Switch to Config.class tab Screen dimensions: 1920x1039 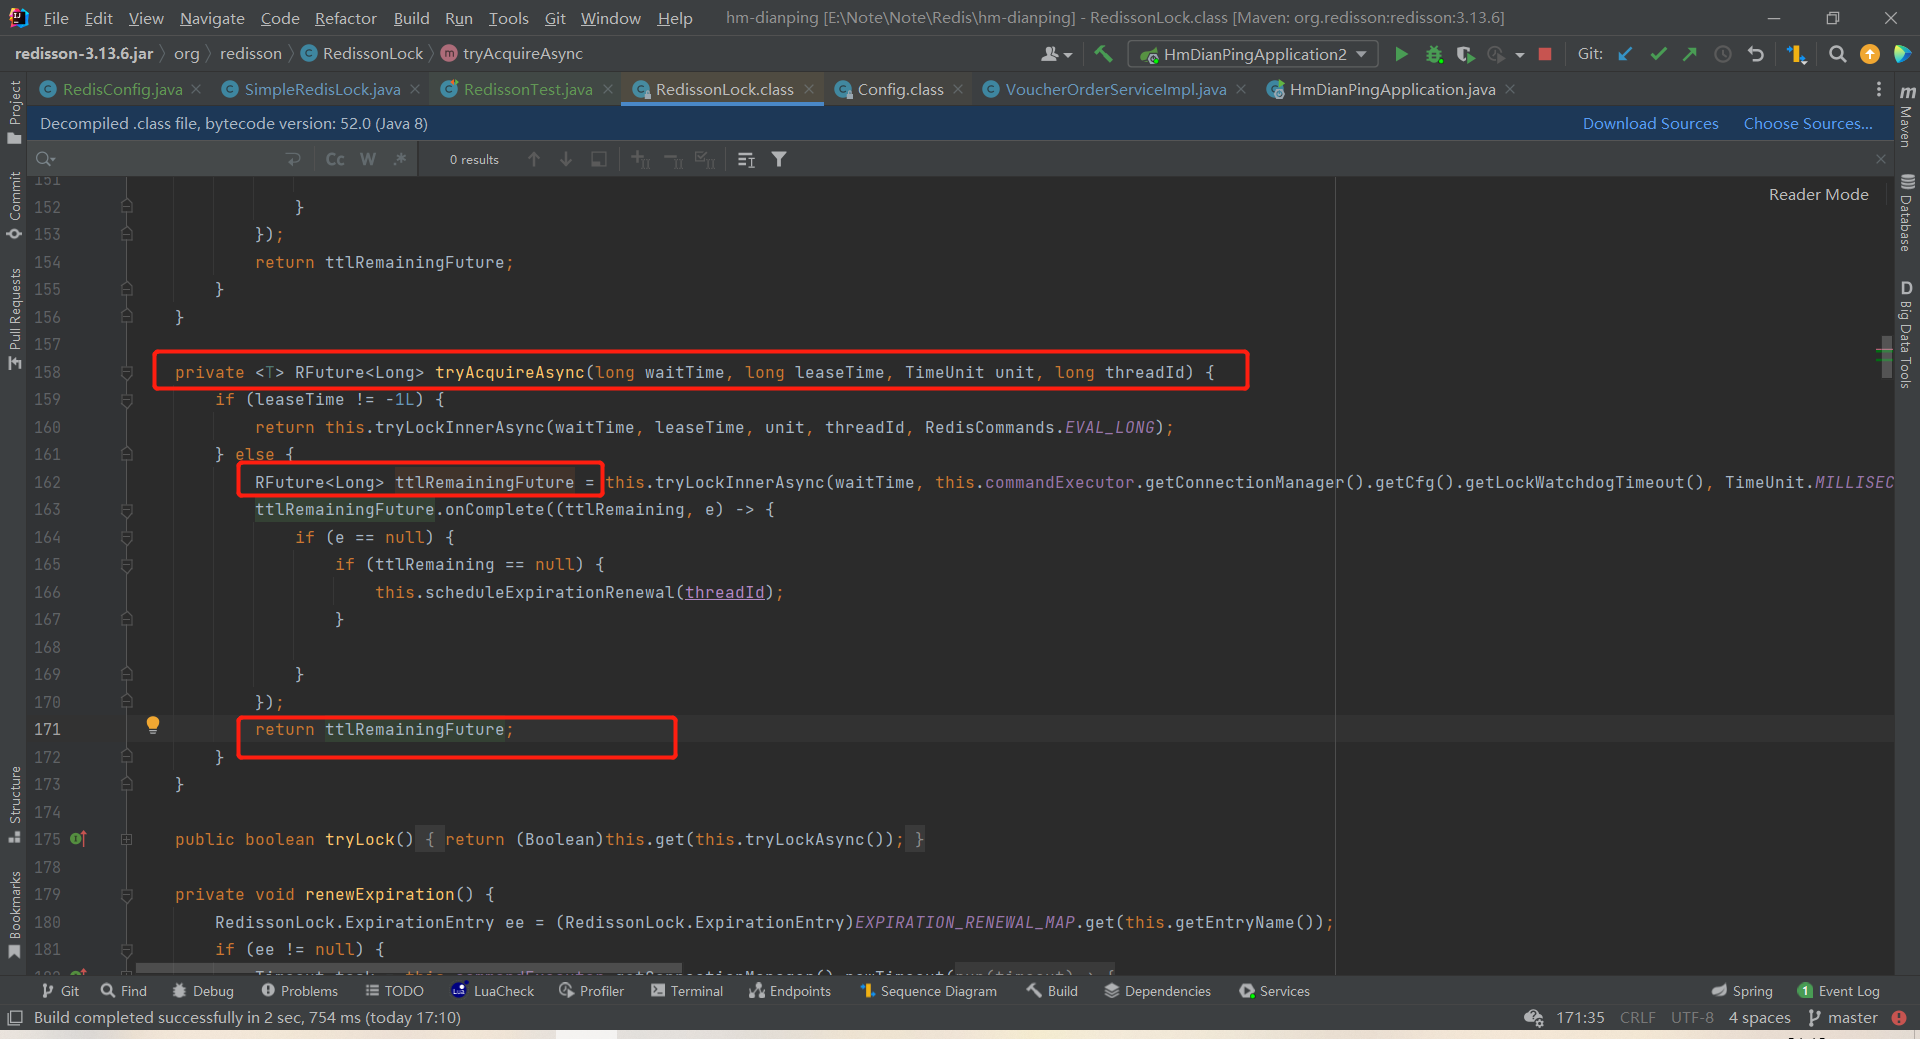pyautogui.click(x=900, y=90)
